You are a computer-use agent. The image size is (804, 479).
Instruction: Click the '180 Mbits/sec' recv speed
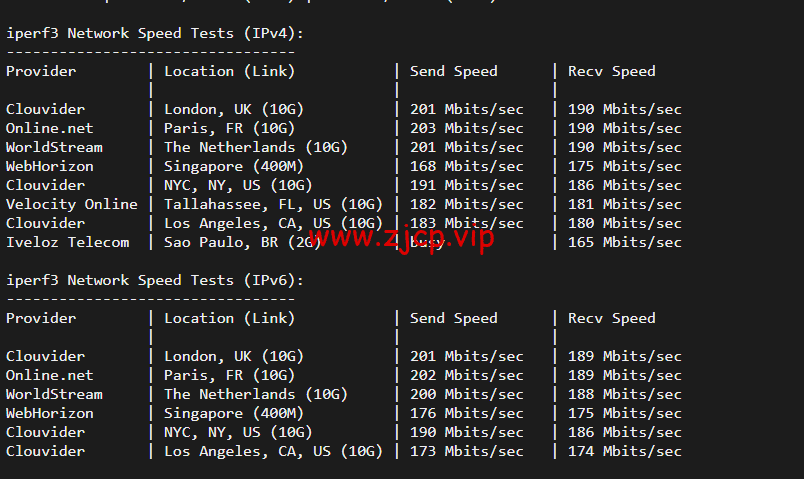pos(625,223)
